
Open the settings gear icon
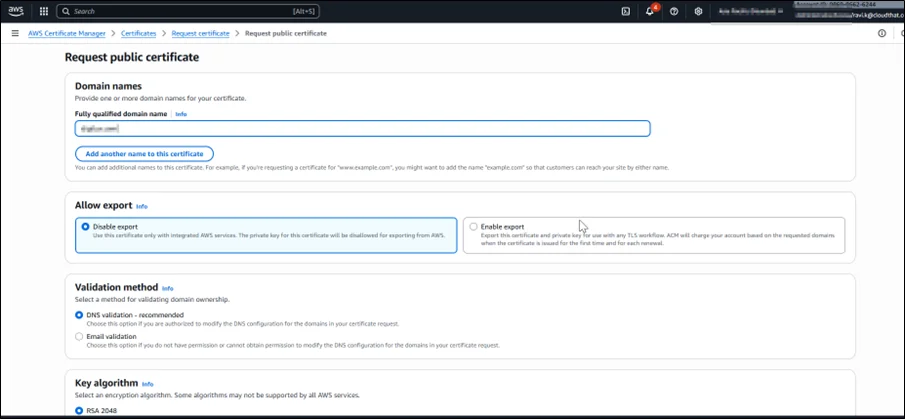coord(698,11)
